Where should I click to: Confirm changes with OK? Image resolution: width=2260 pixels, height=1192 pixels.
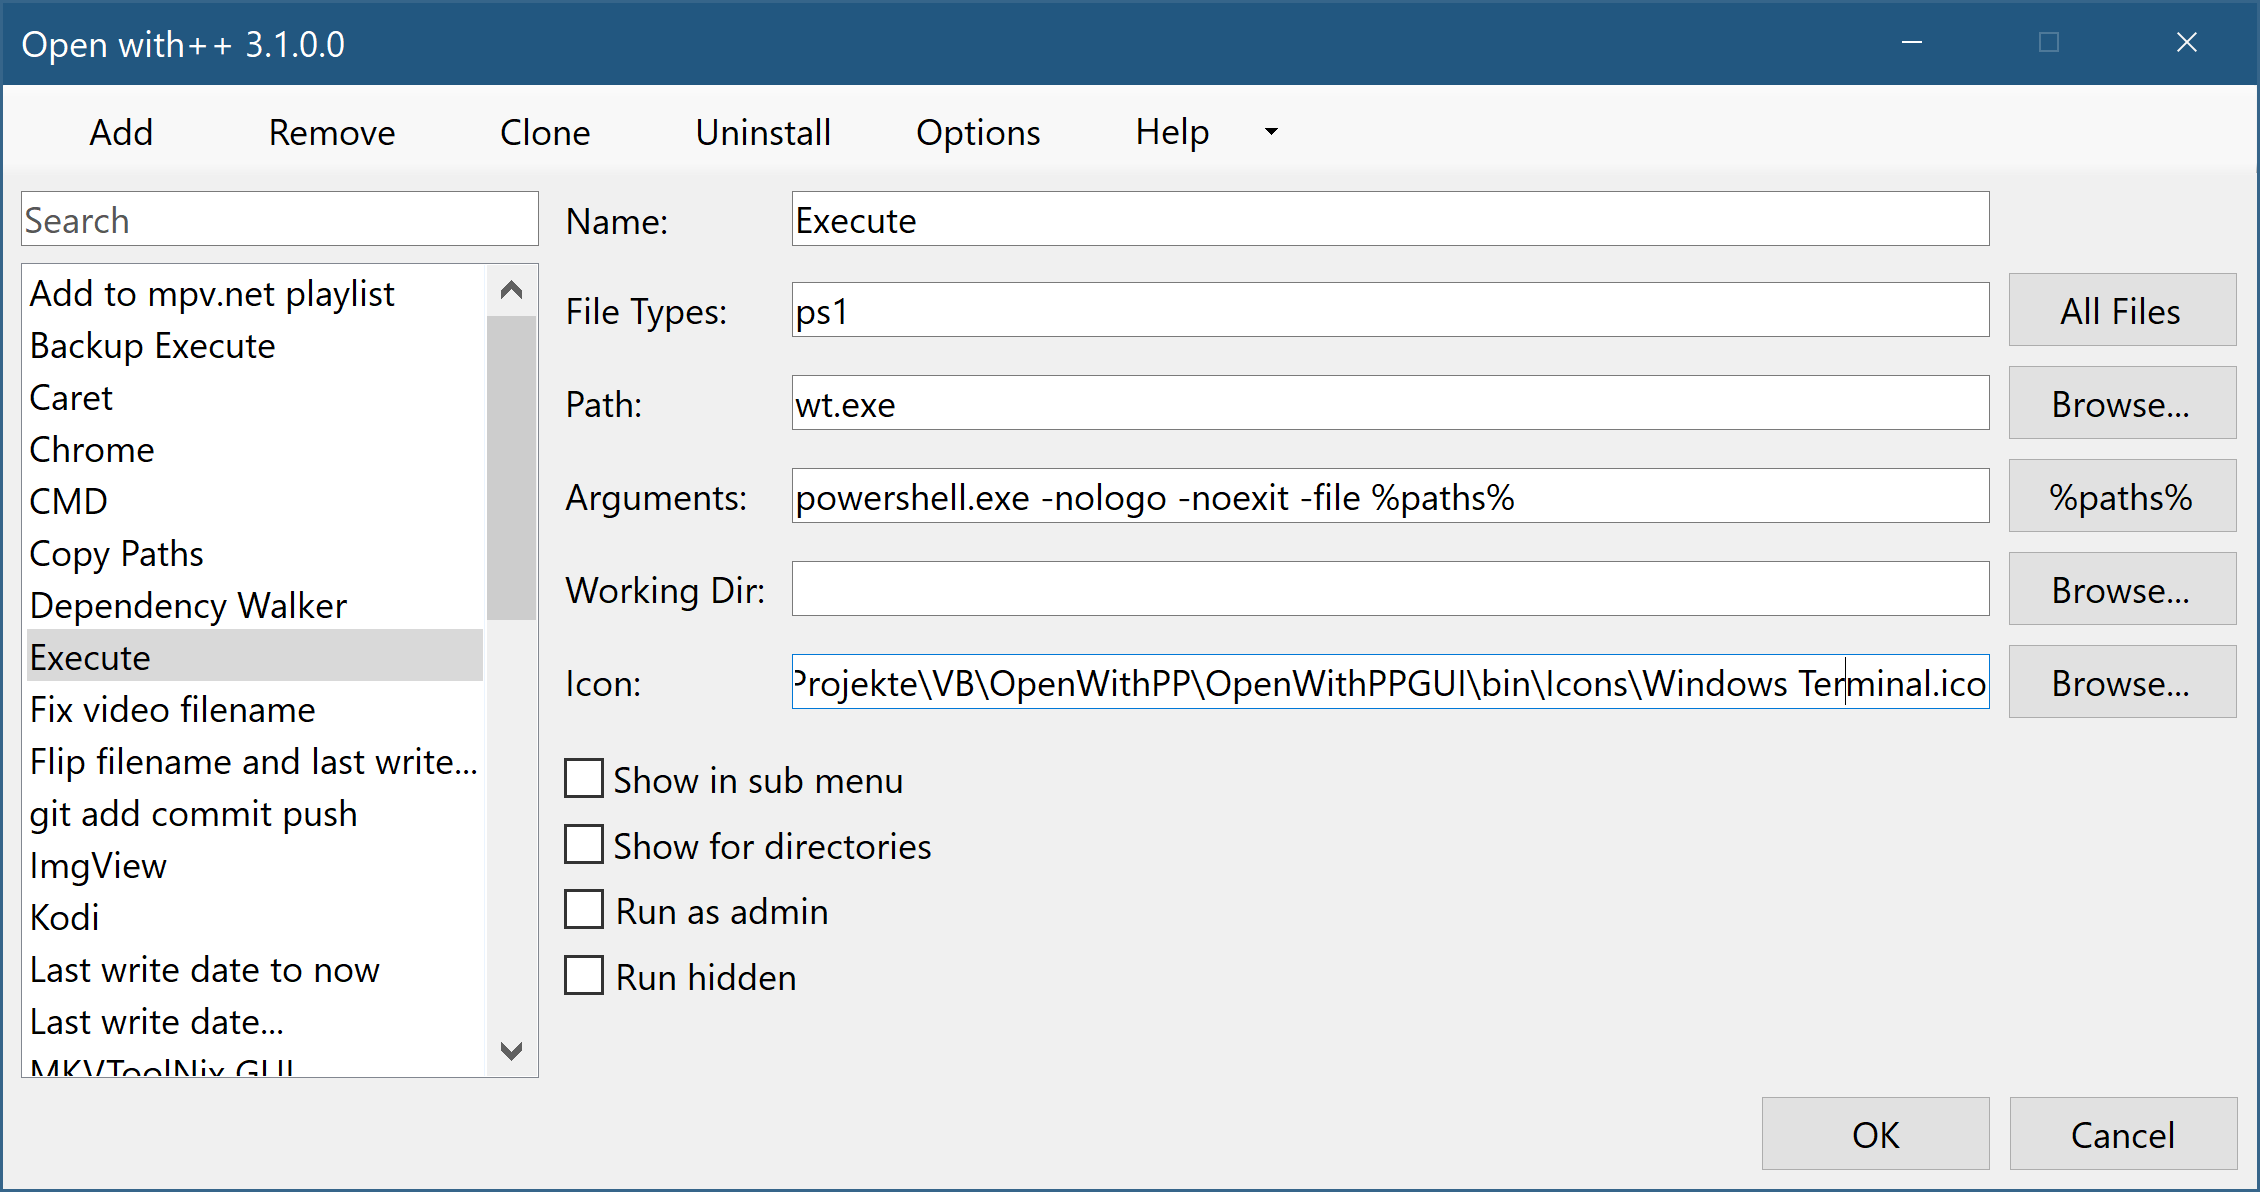click(1875, 1134)
